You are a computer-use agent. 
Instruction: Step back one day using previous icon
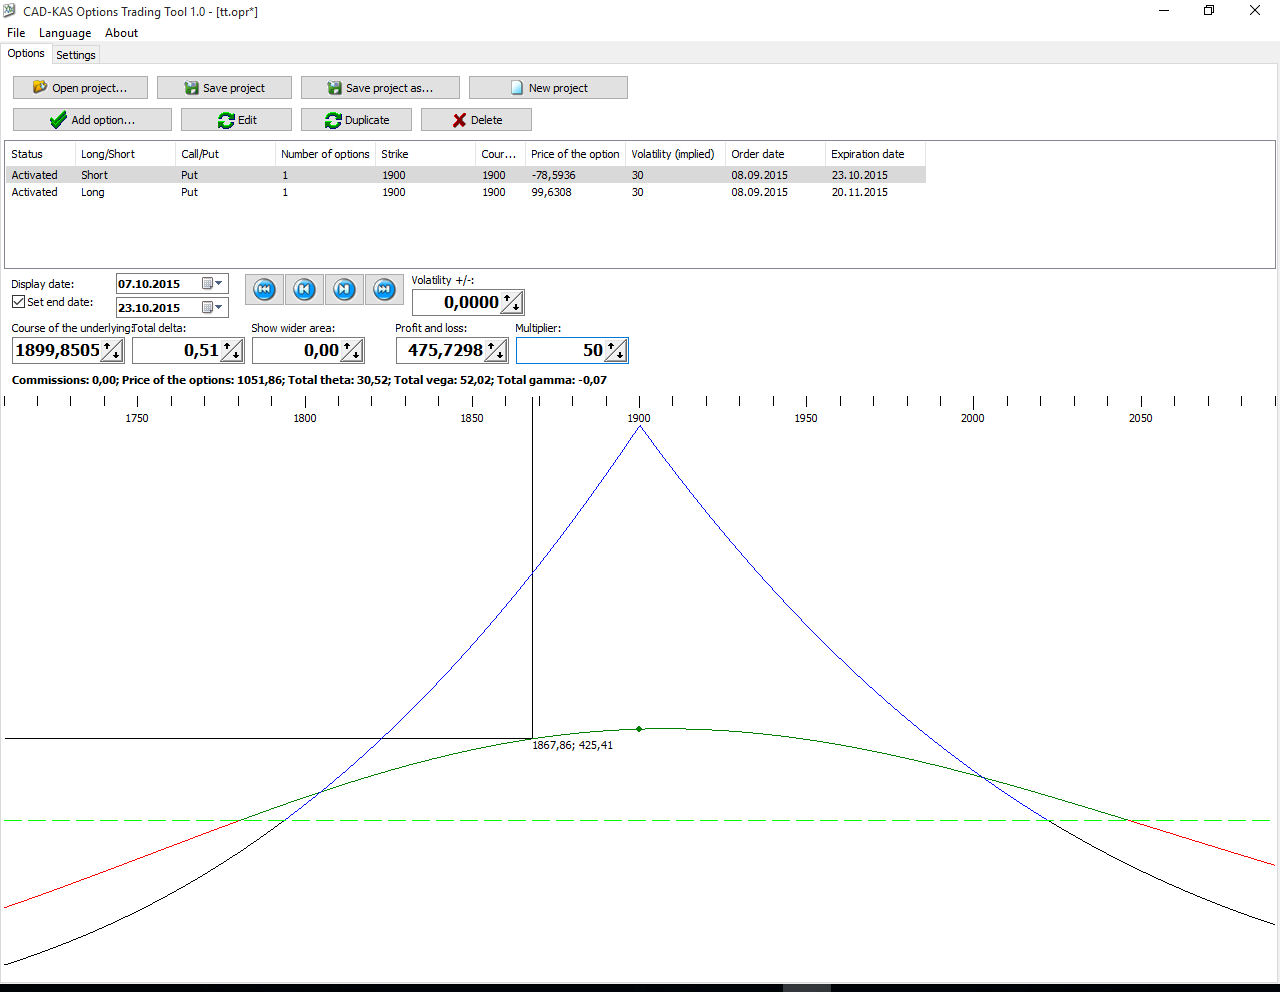(304, 290)
